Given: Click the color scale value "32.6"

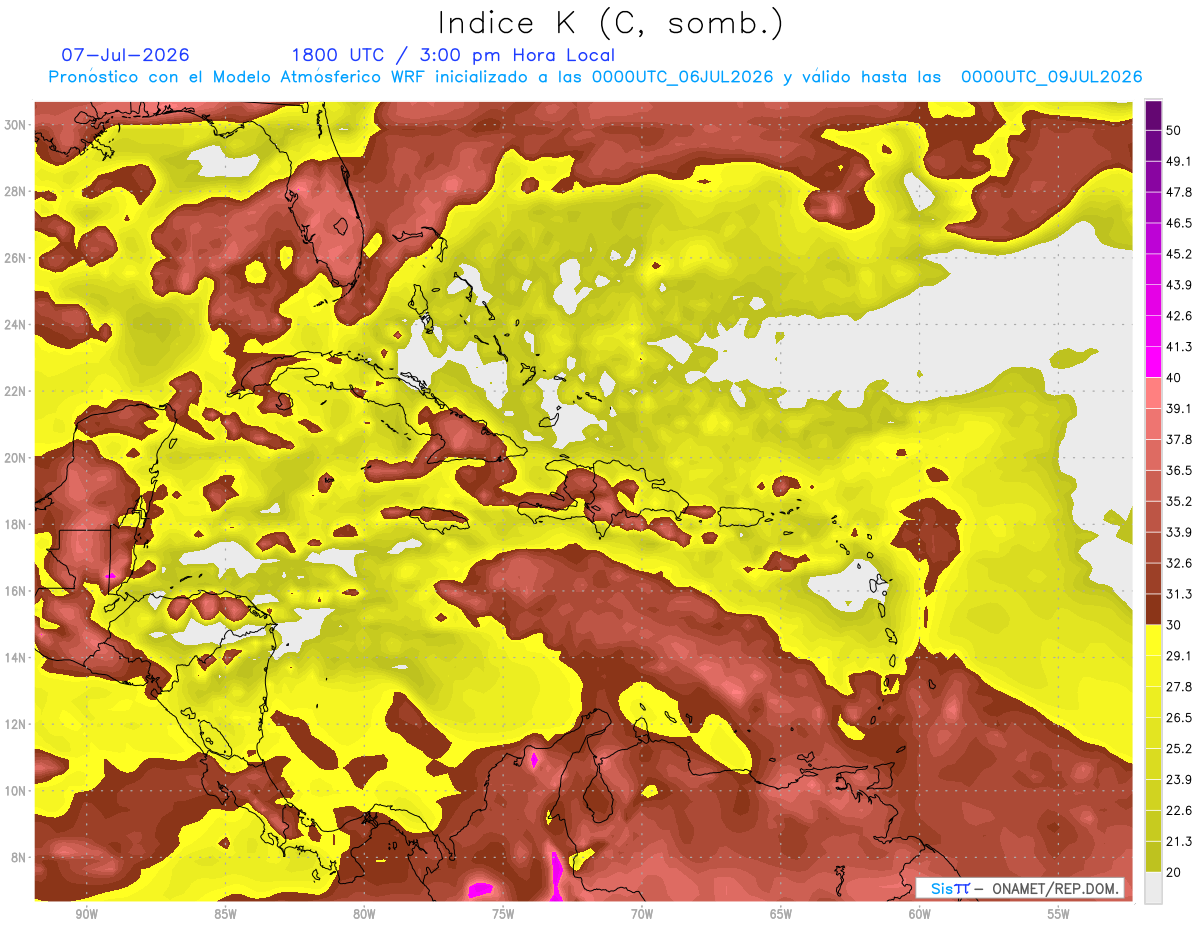Looking at the screenshot, I should tap(1178, 563).
